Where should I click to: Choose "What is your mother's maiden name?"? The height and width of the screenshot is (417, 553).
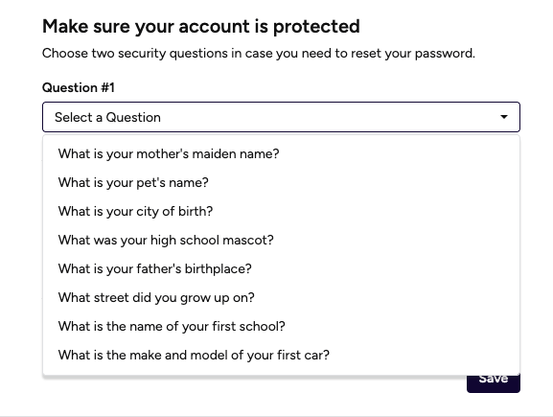tap(281, 154)
